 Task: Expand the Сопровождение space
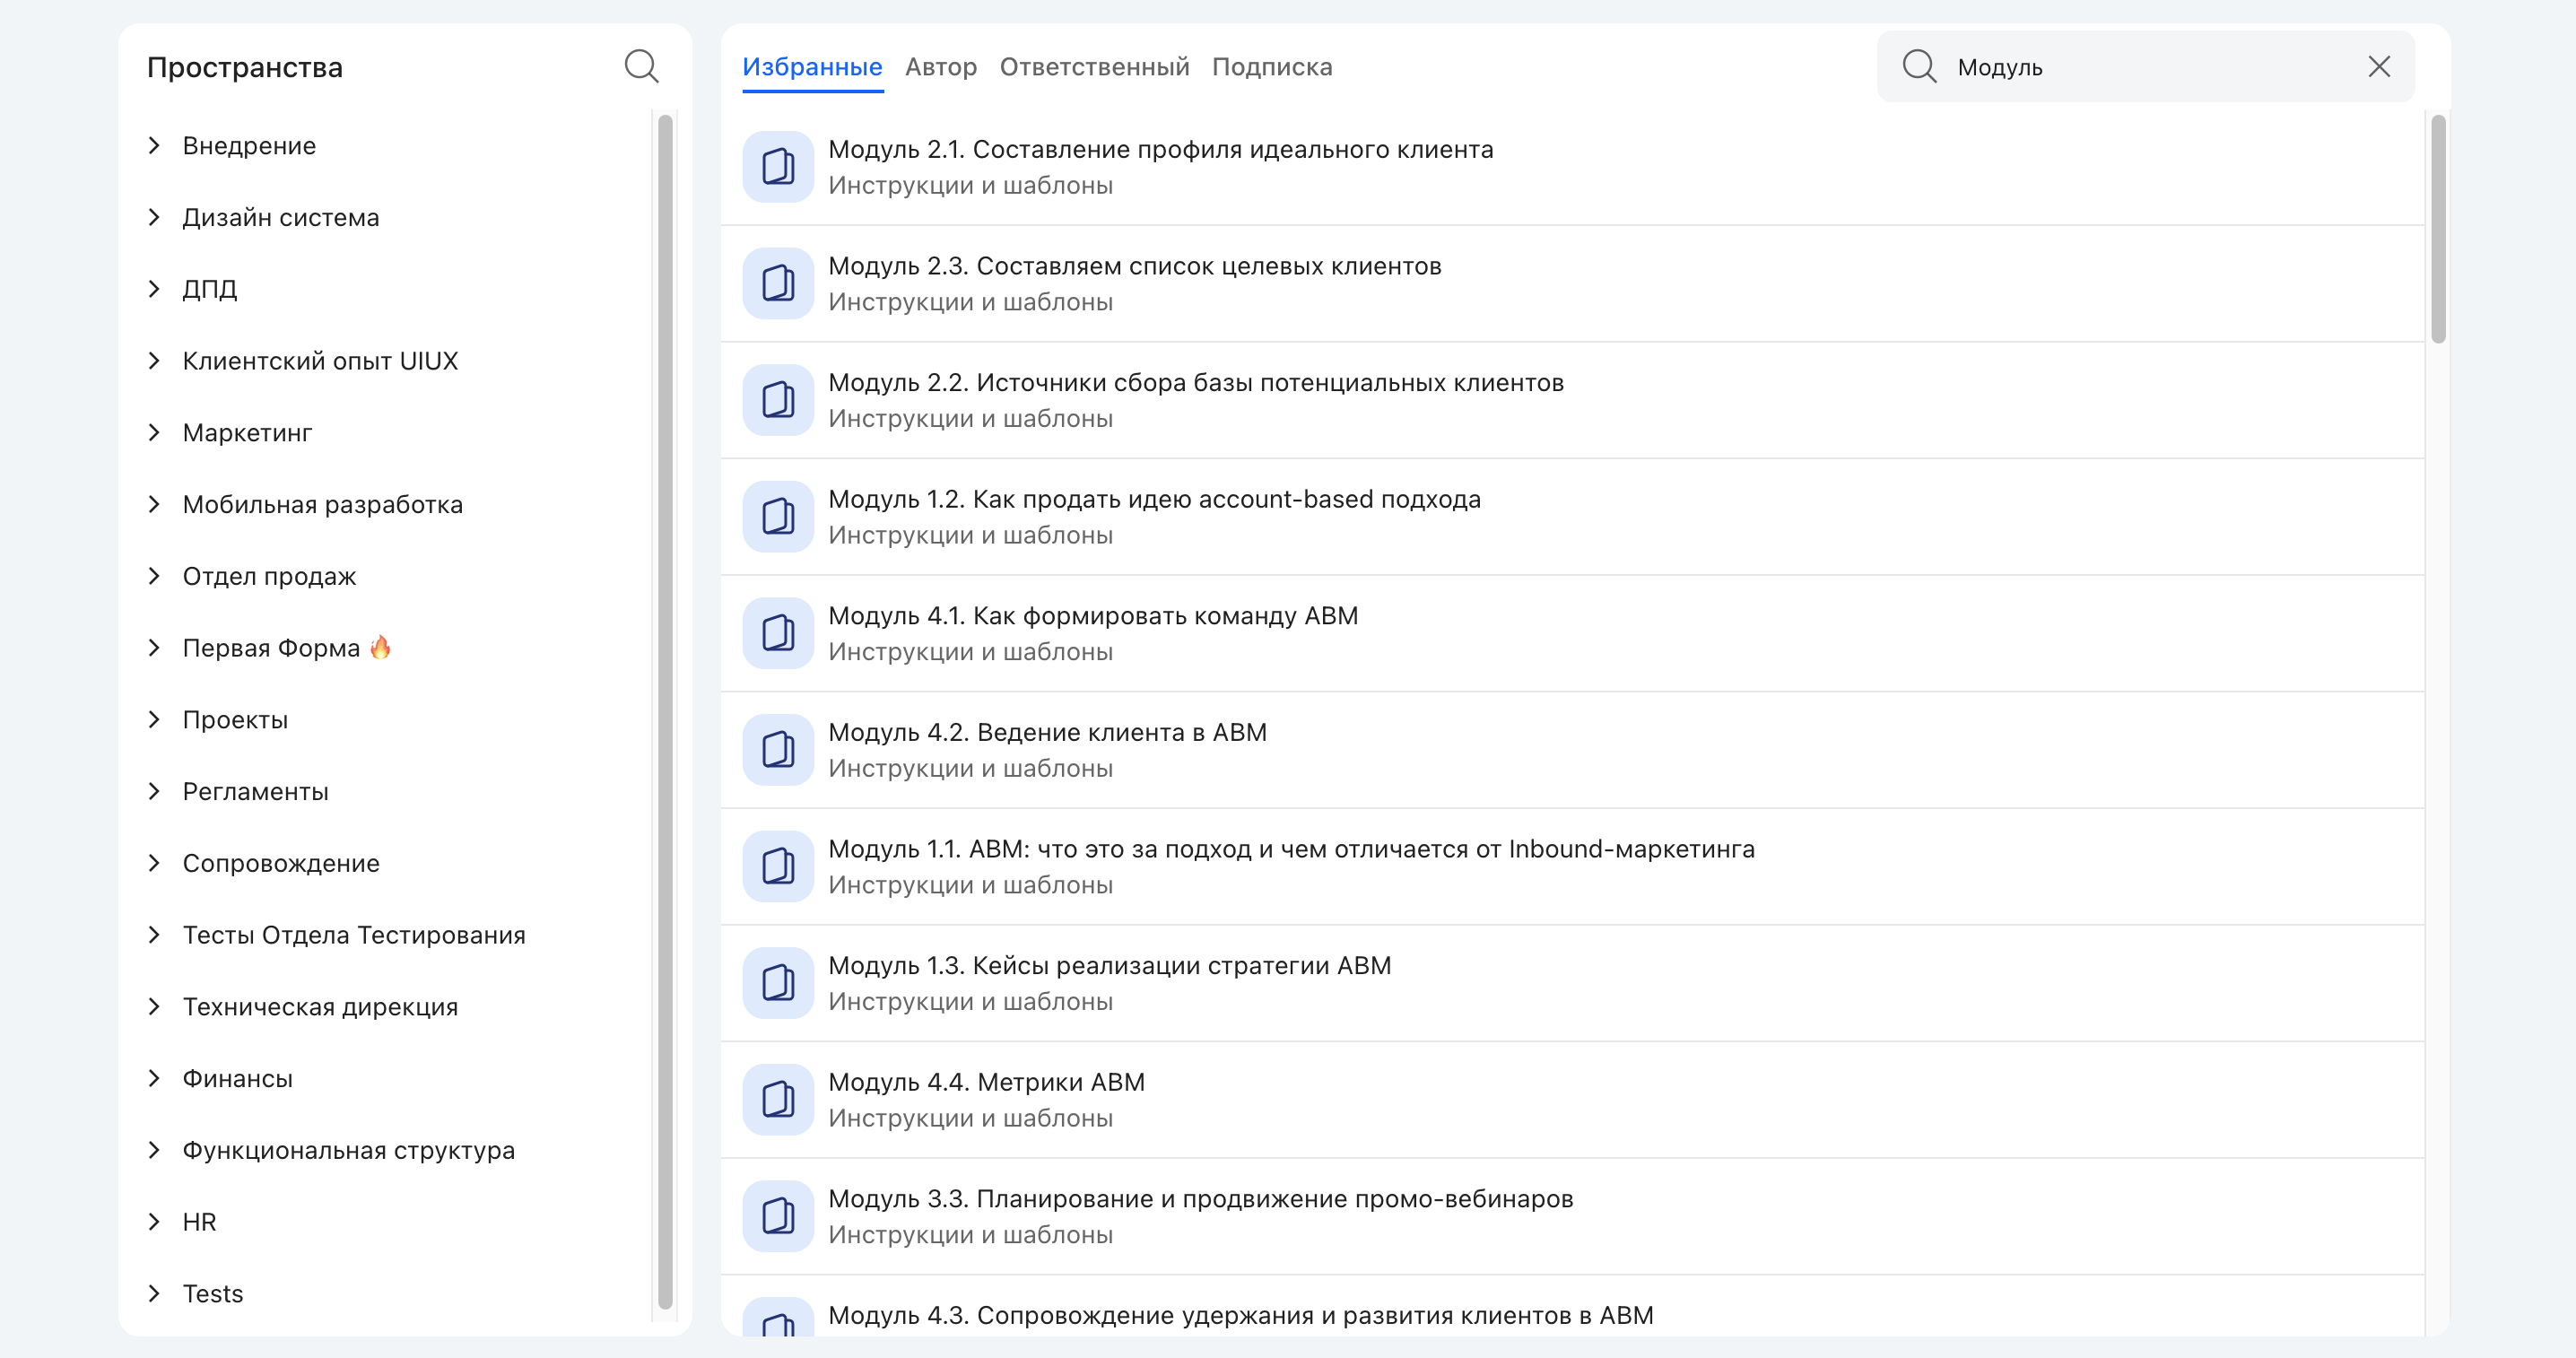[154, 863]
